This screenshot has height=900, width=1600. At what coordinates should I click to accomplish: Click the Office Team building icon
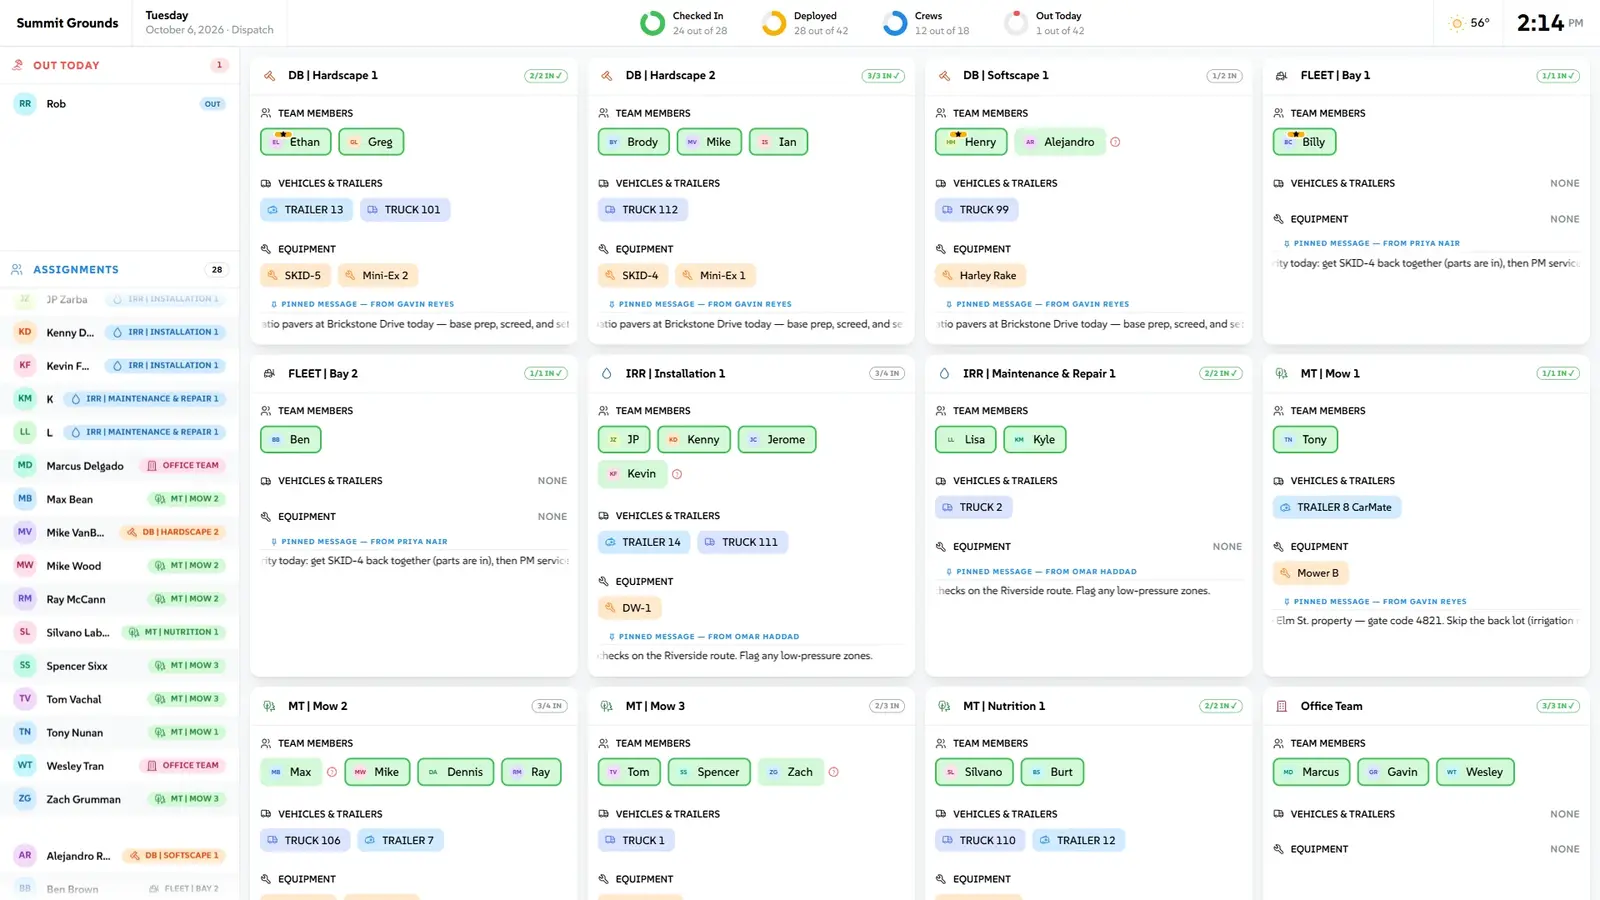coord(1281,706)
